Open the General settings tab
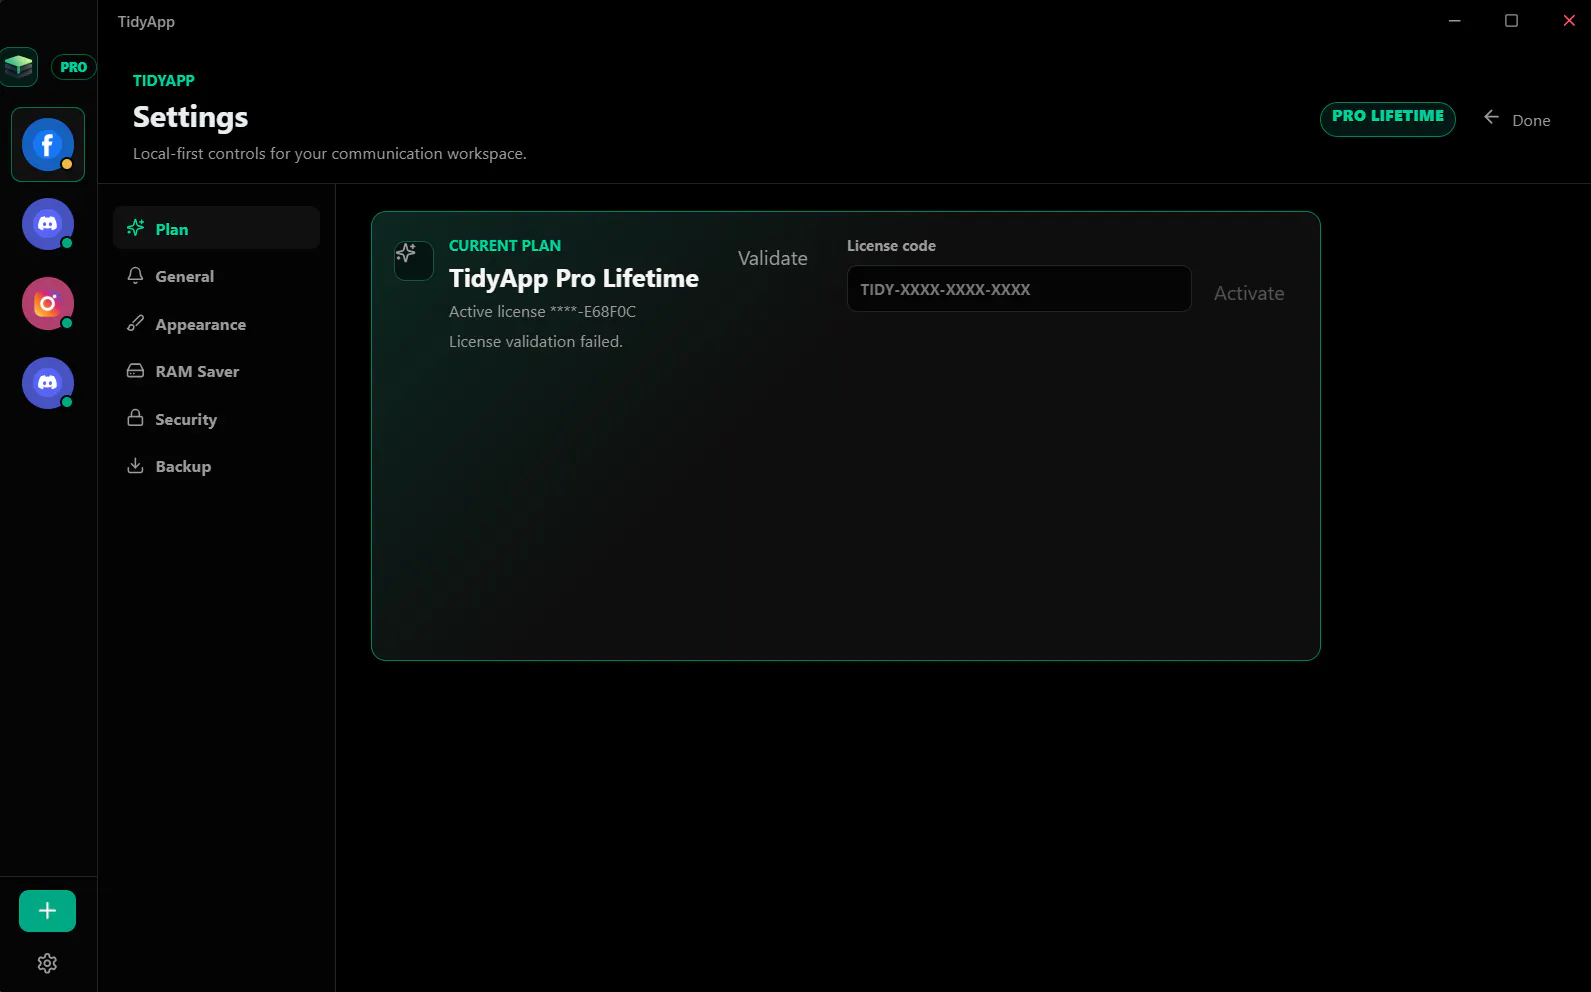This screenshot has height=992, width=1591. tap(216, 276)
